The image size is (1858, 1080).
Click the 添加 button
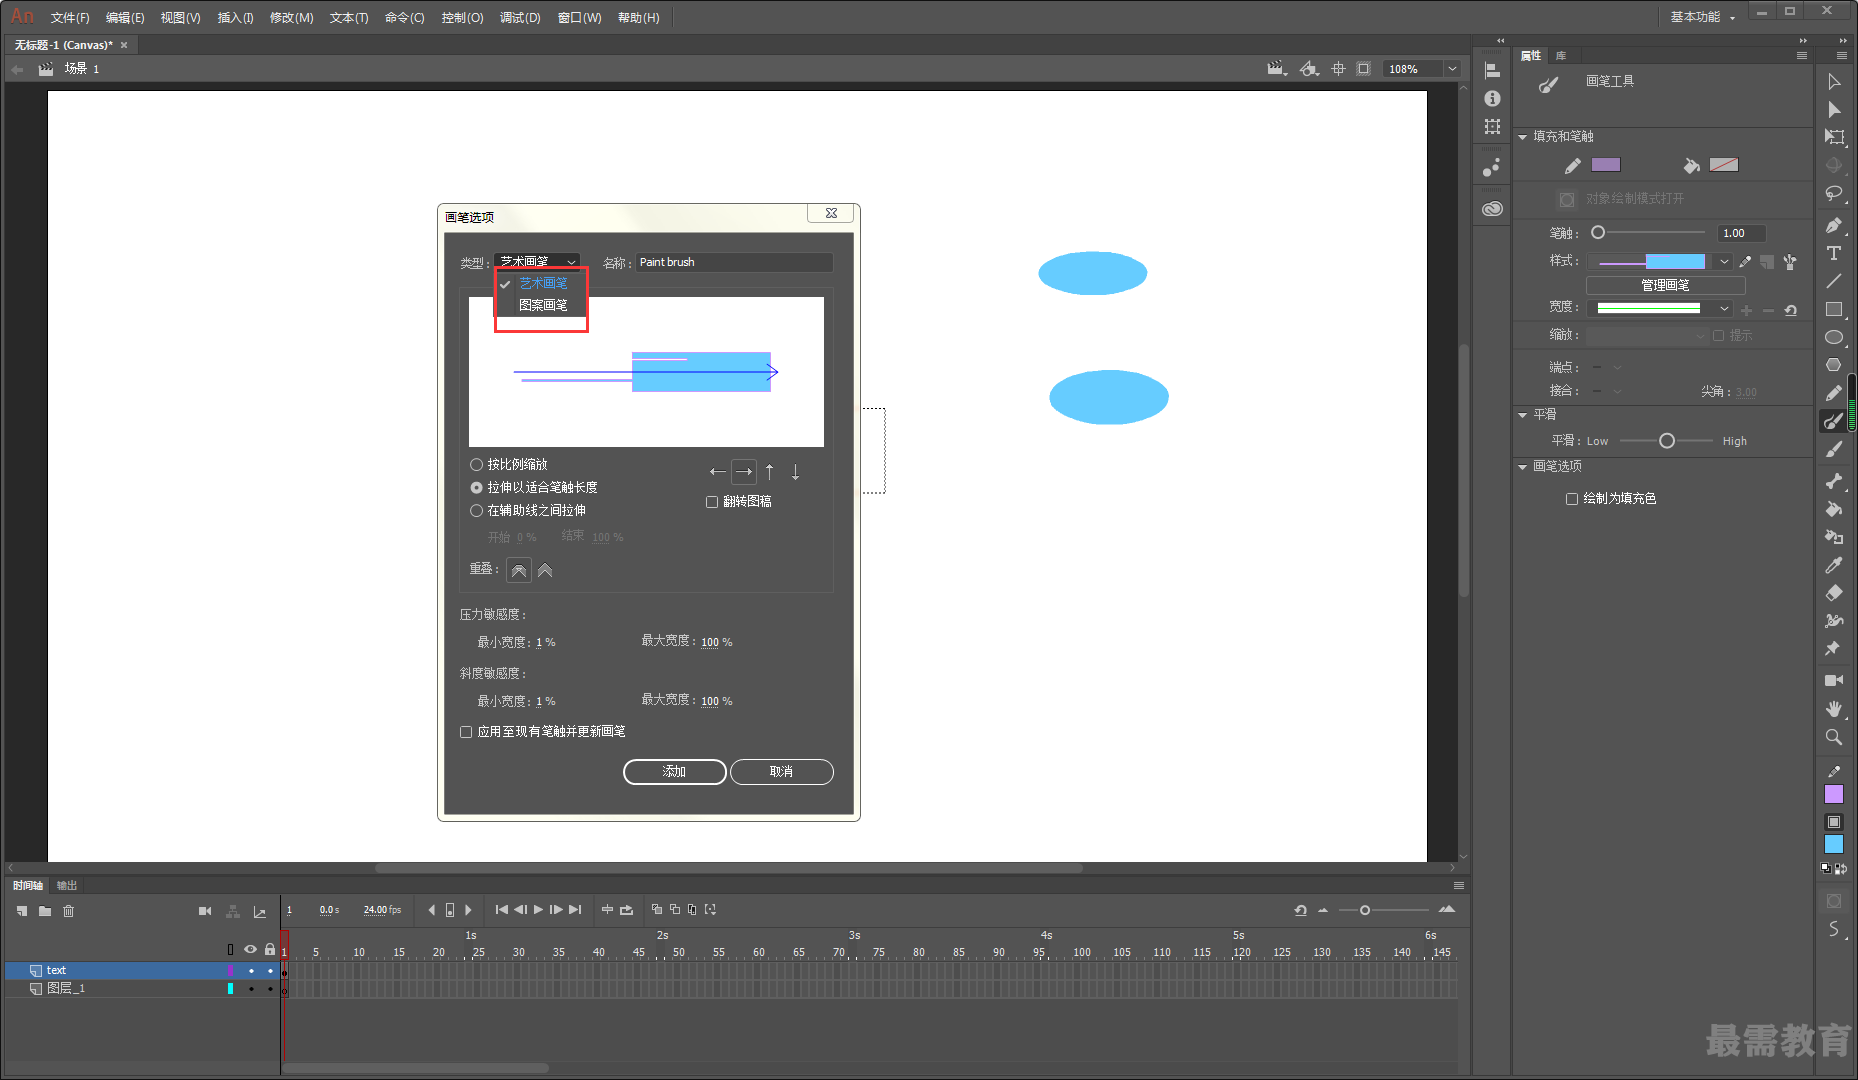pyautogui.click(x=675, y=772)
